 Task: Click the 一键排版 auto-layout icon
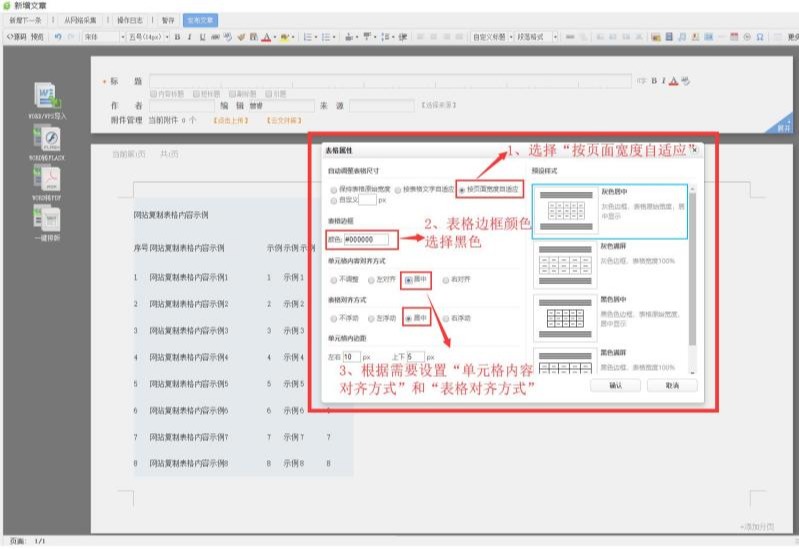(x=47, y=218)
